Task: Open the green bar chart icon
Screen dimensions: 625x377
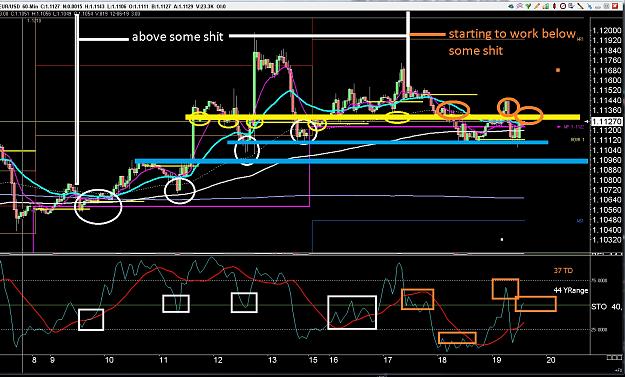Action: click(546, 6)
